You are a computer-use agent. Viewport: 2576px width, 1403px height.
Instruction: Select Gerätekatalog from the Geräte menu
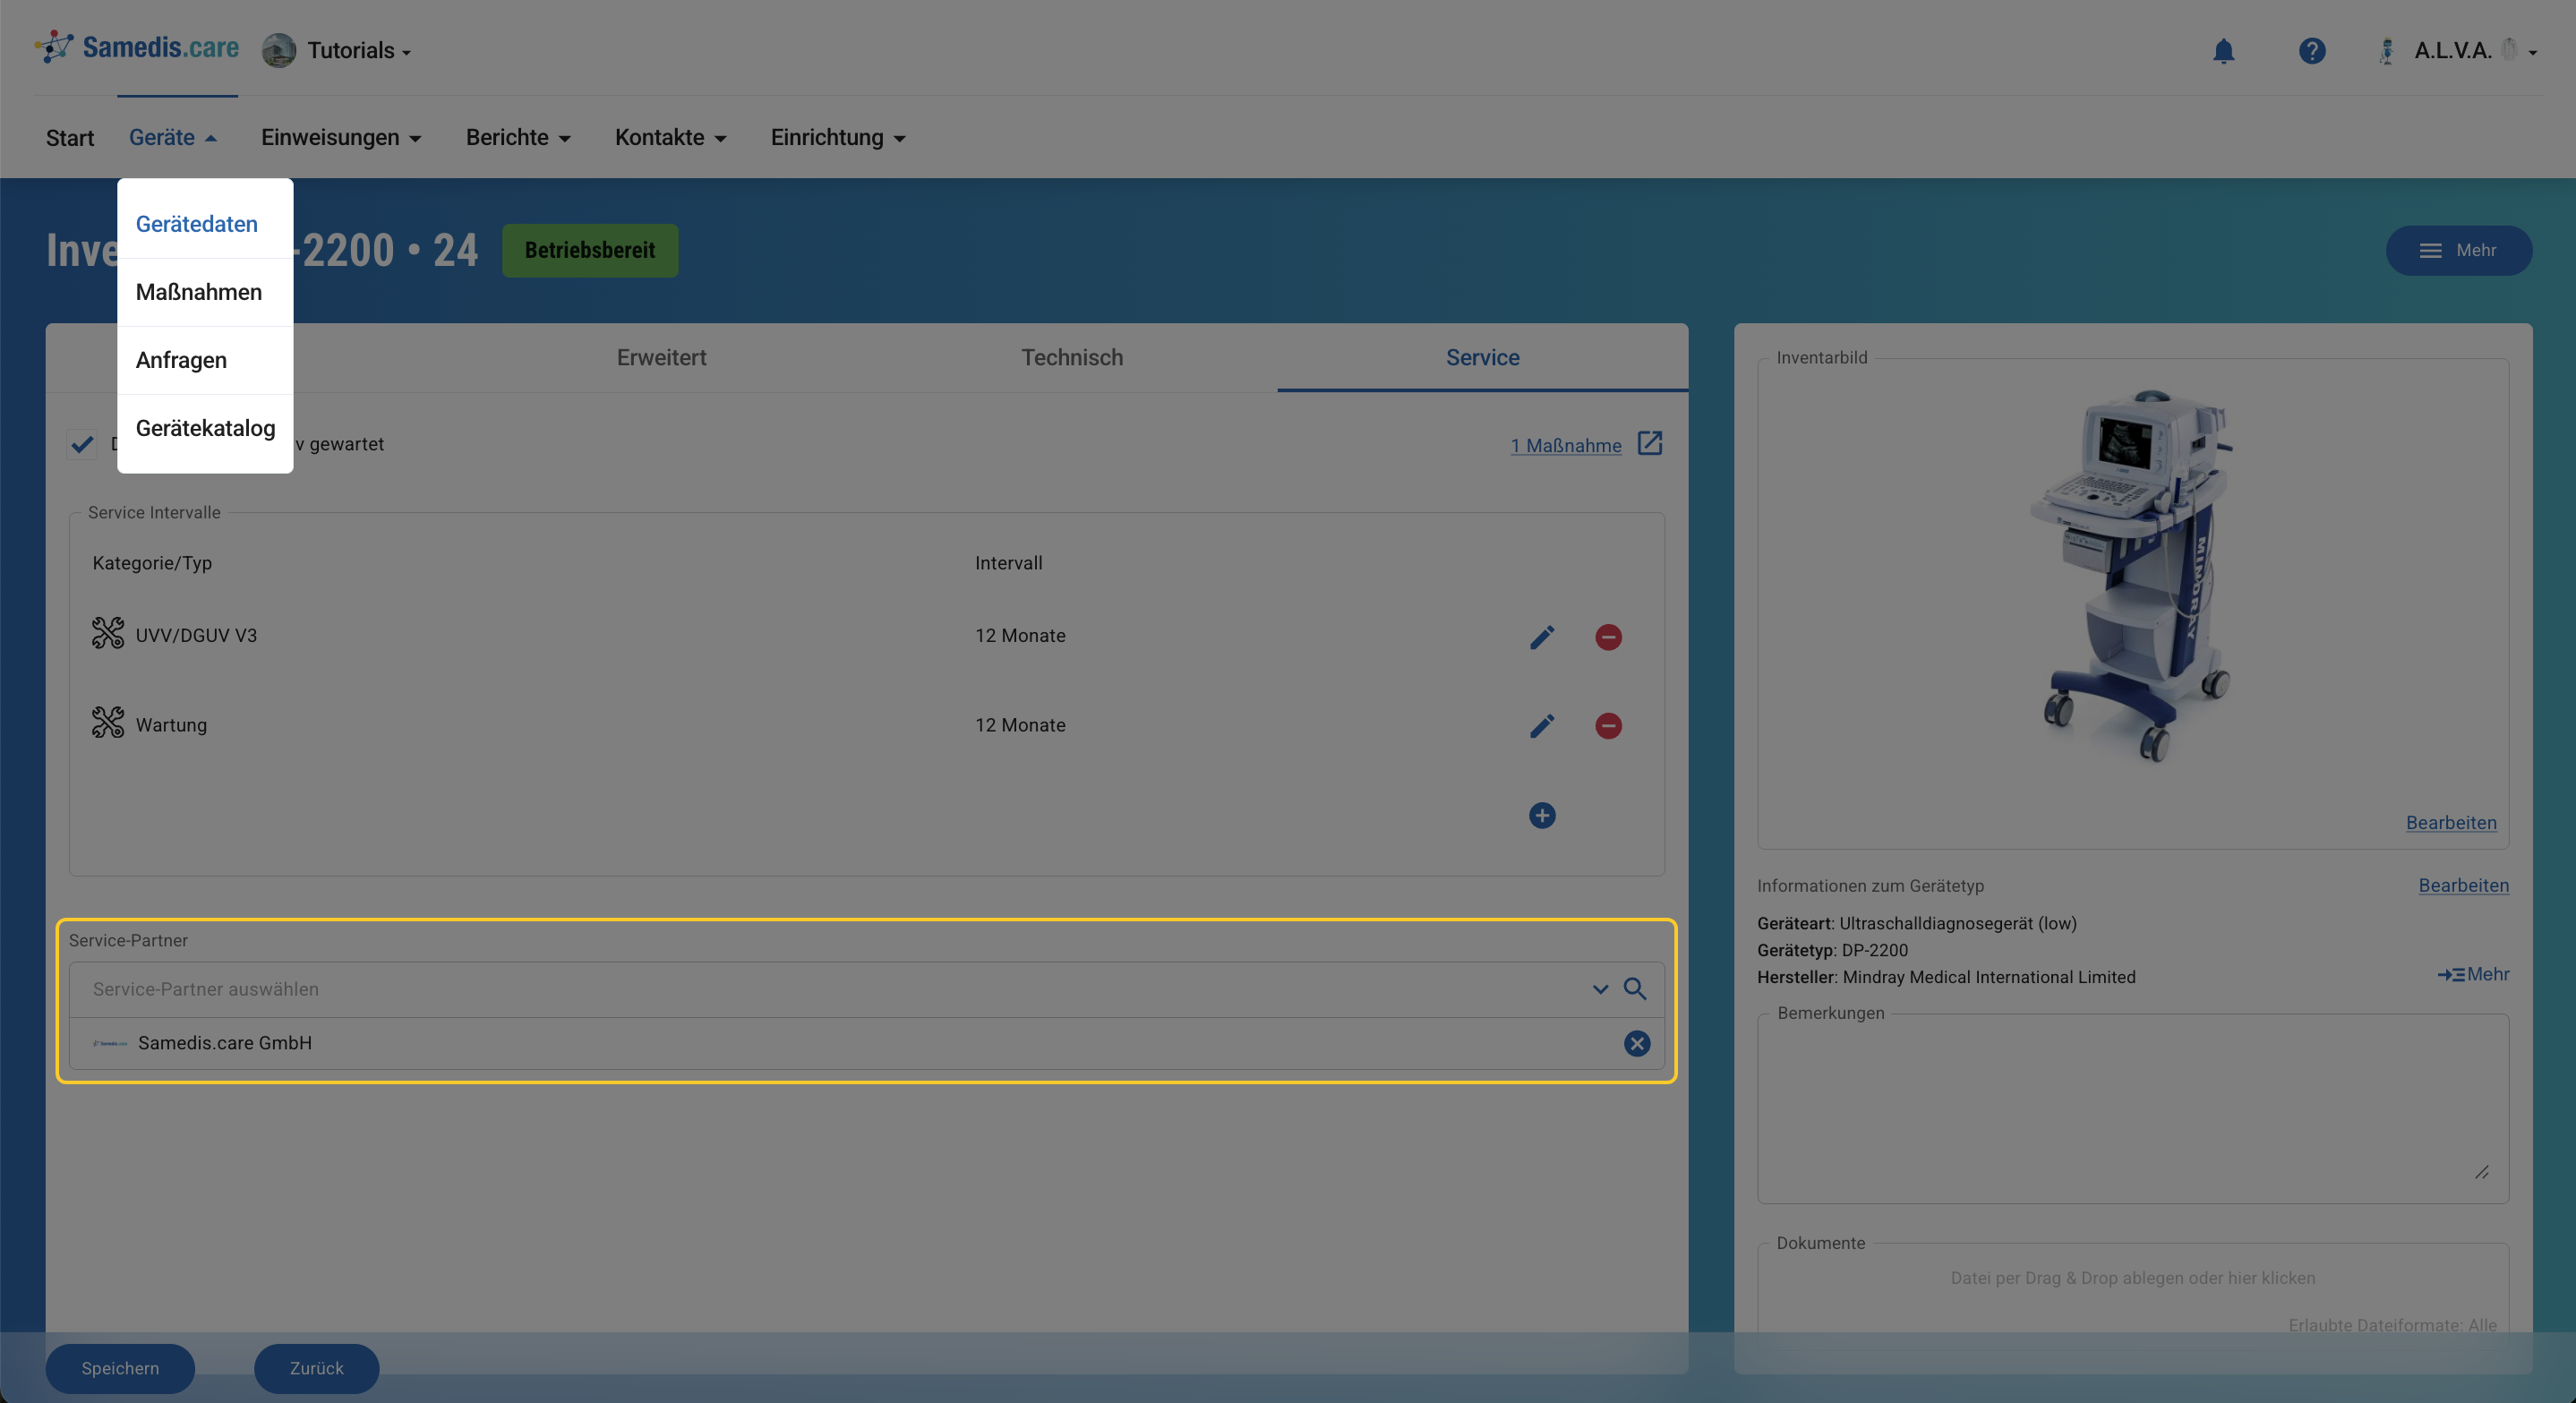pyautogui.click(x=205, y=428)
